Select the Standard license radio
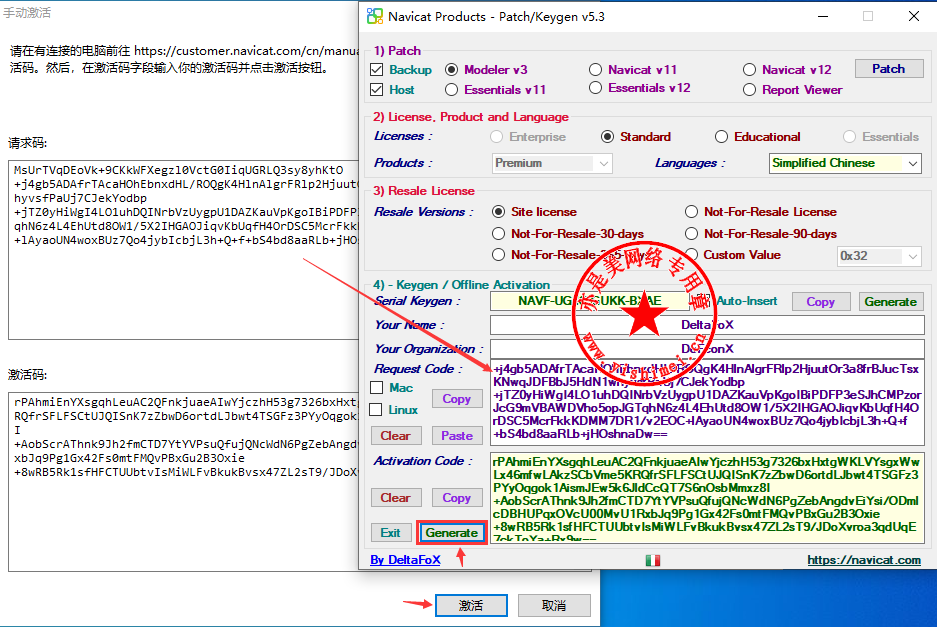The width and height of the screenshot is (937, 627). click(607, 137)
